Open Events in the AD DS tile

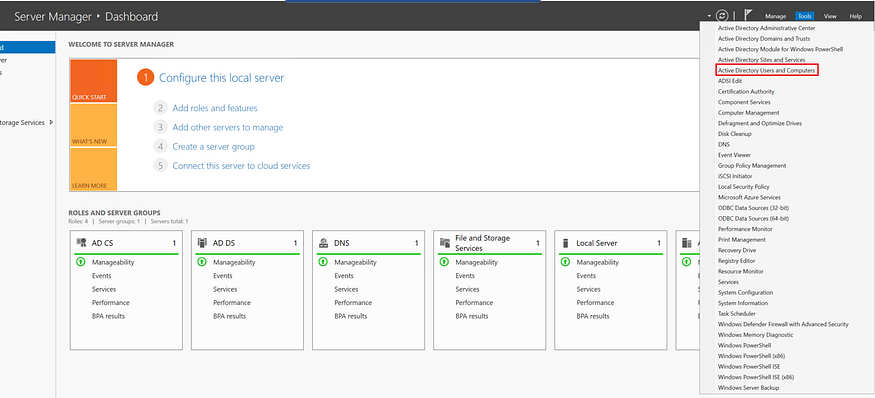click(x=223, y=276)
